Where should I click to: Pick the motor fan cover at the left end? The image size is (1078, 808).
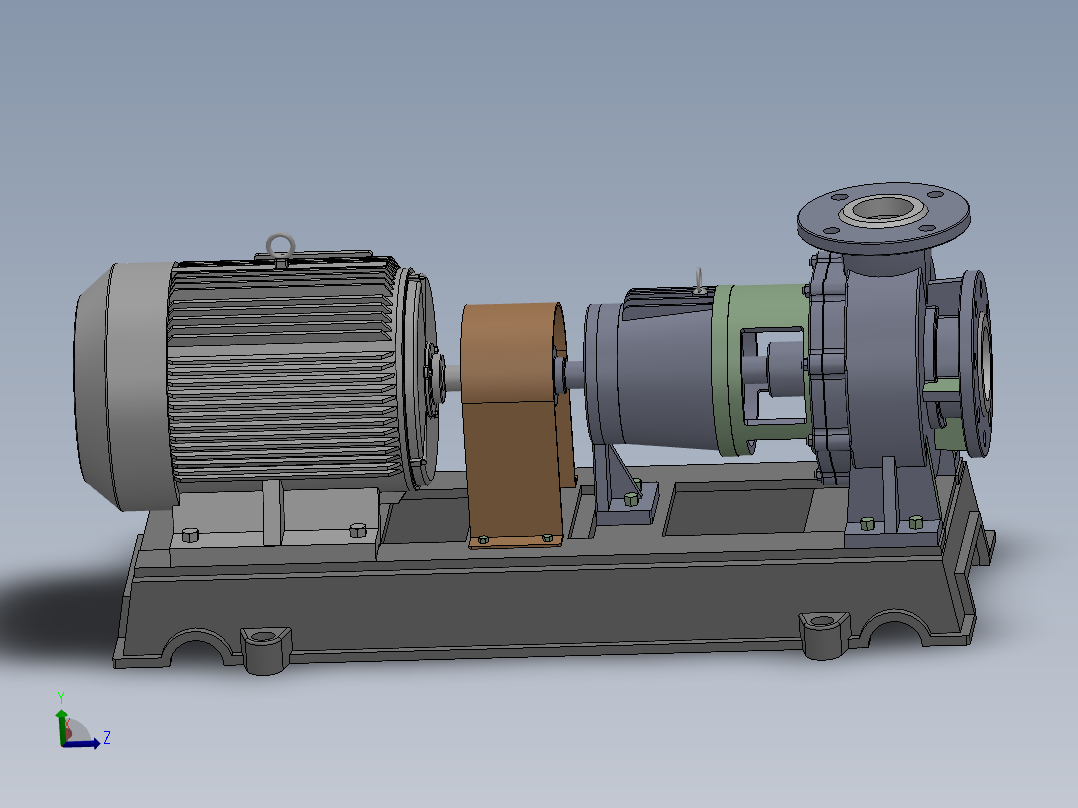122,386
